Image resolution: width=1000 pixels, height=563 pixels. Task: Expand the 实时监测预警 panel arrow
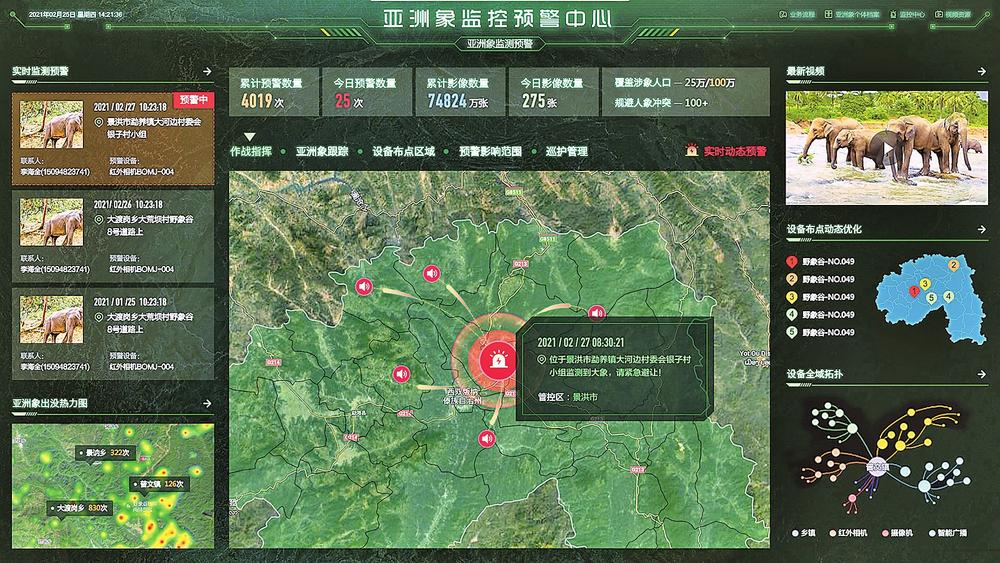207,71
